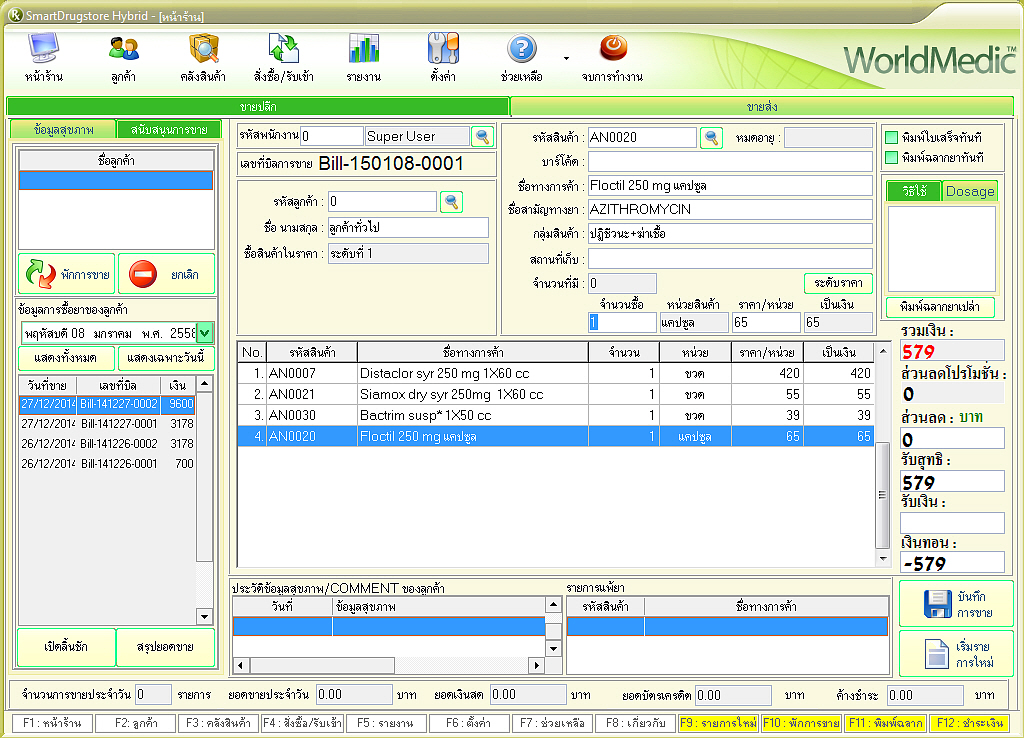Click health comment horizontal scrollbar right arrow

(537, 665)
